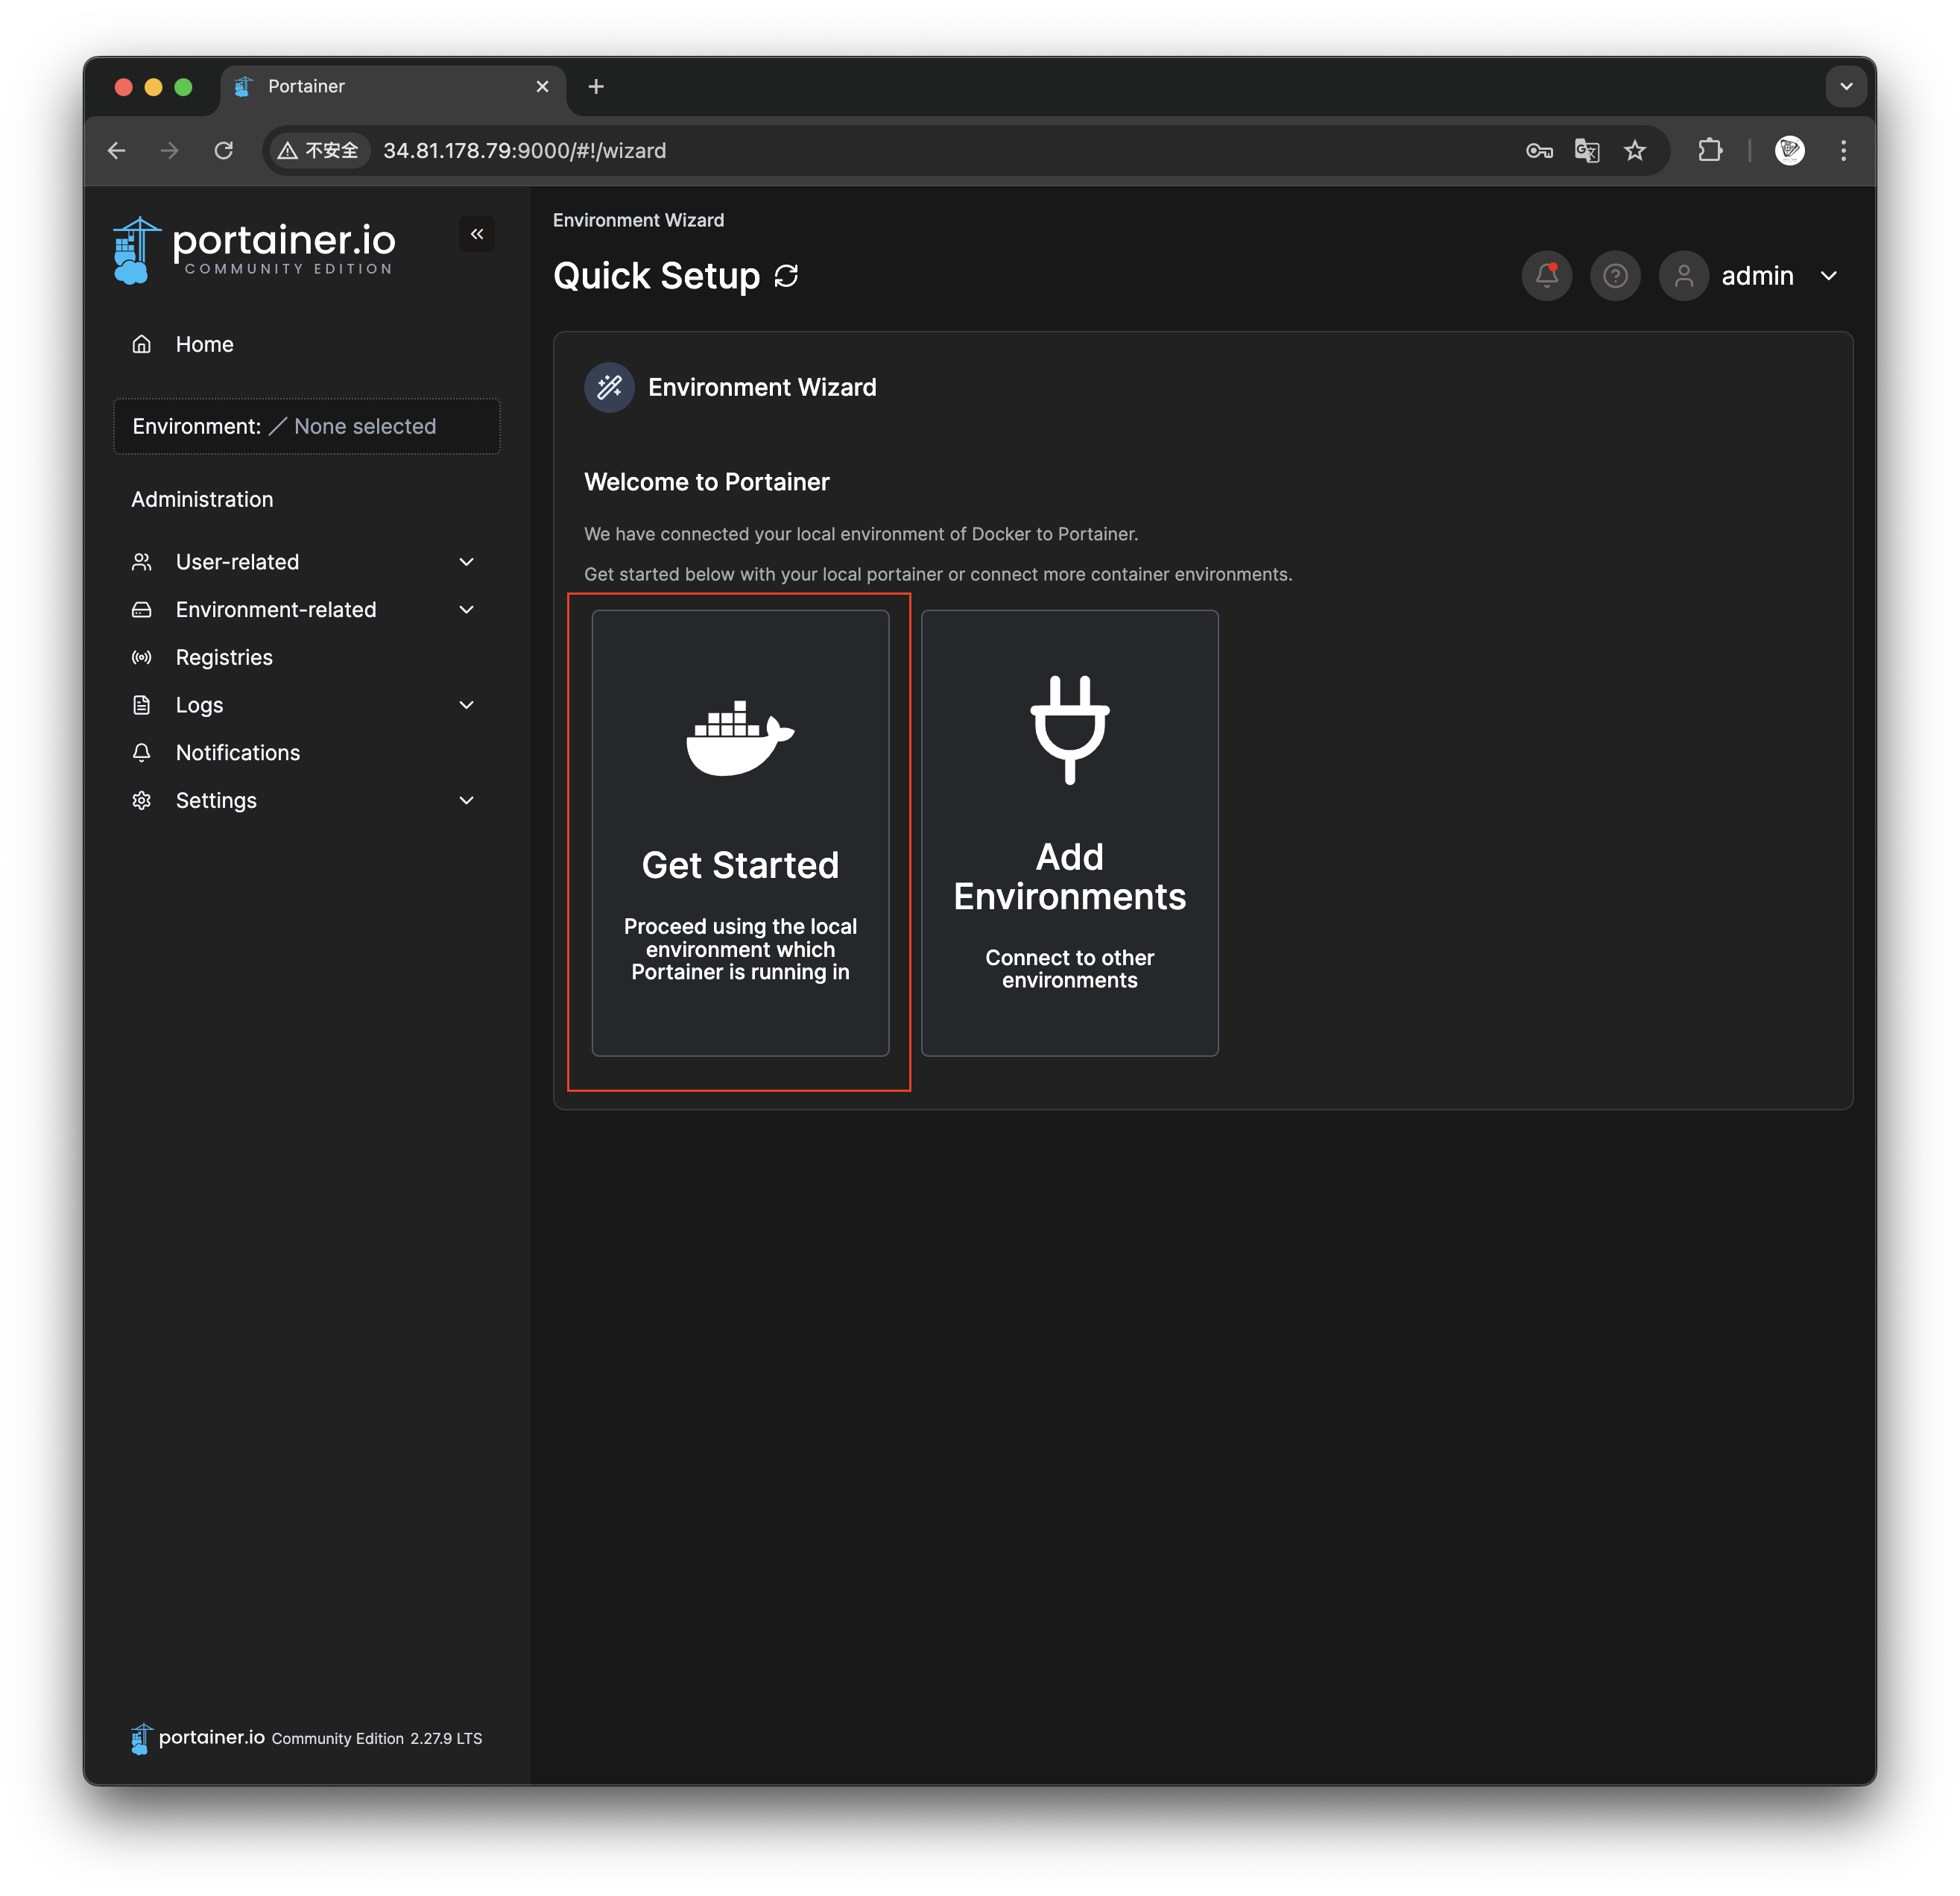The width and height of the screenshot is (1960, 1896).
Task: Reload the page in the browser
Action: pyautogui.click(x=224, y=150)
